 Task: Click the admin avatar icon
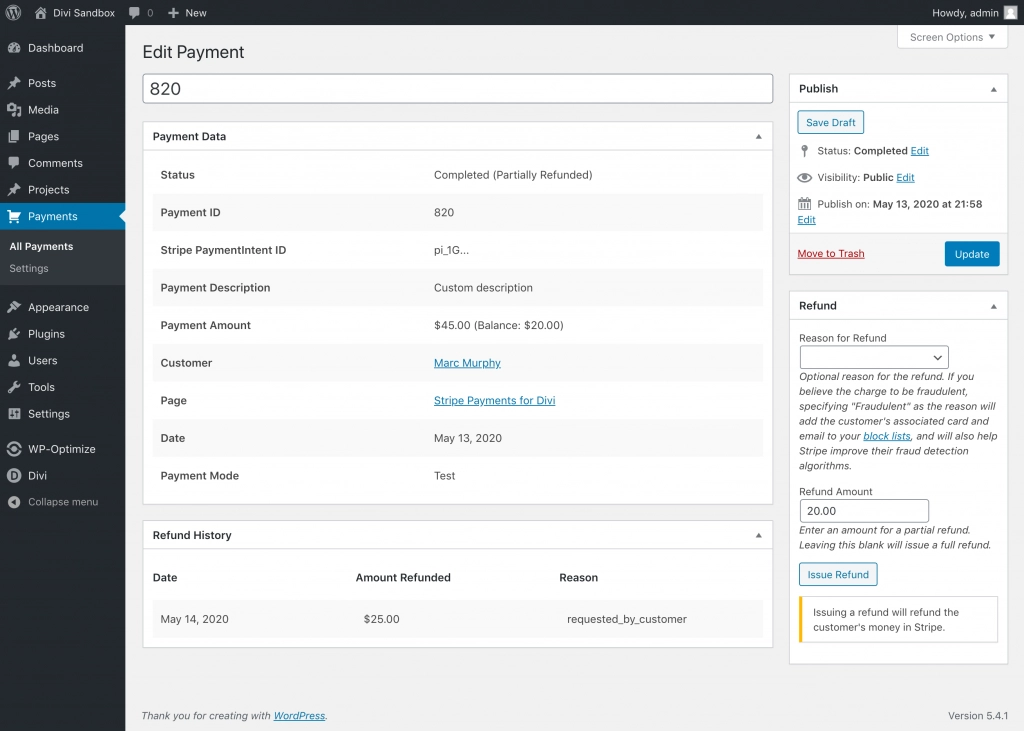(x=1010, y=12)
